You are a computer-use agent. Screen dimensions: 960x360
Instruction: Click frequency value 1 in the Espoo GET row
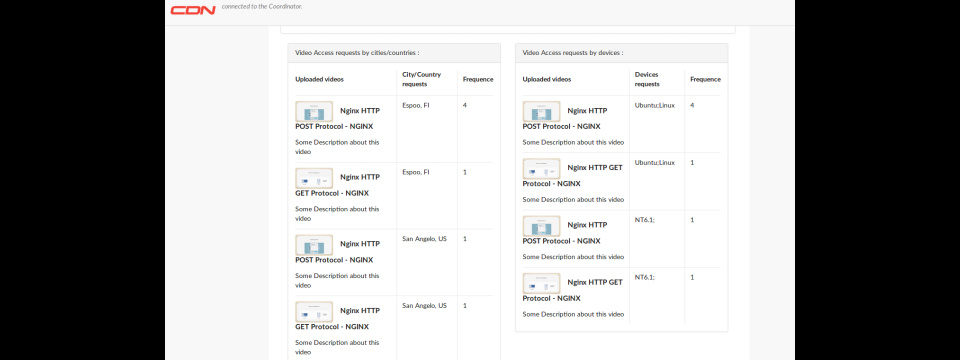465,172
